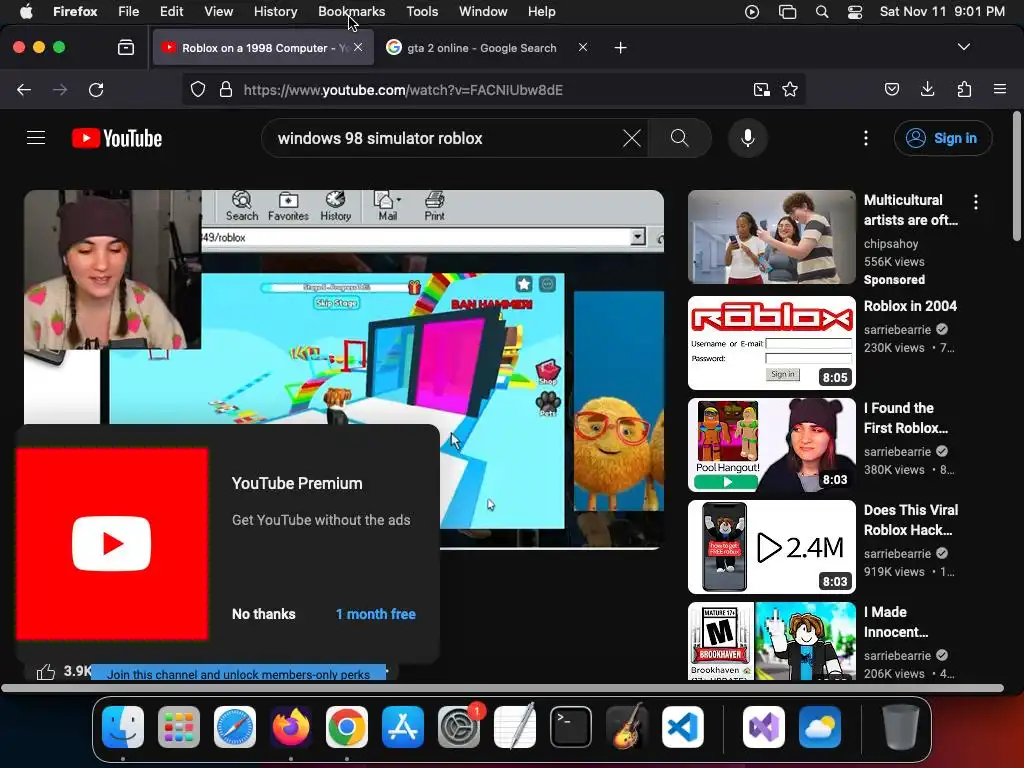
Task: Open macOS Spotlight search
Action: pyautogui.click(x=822, y=12)
